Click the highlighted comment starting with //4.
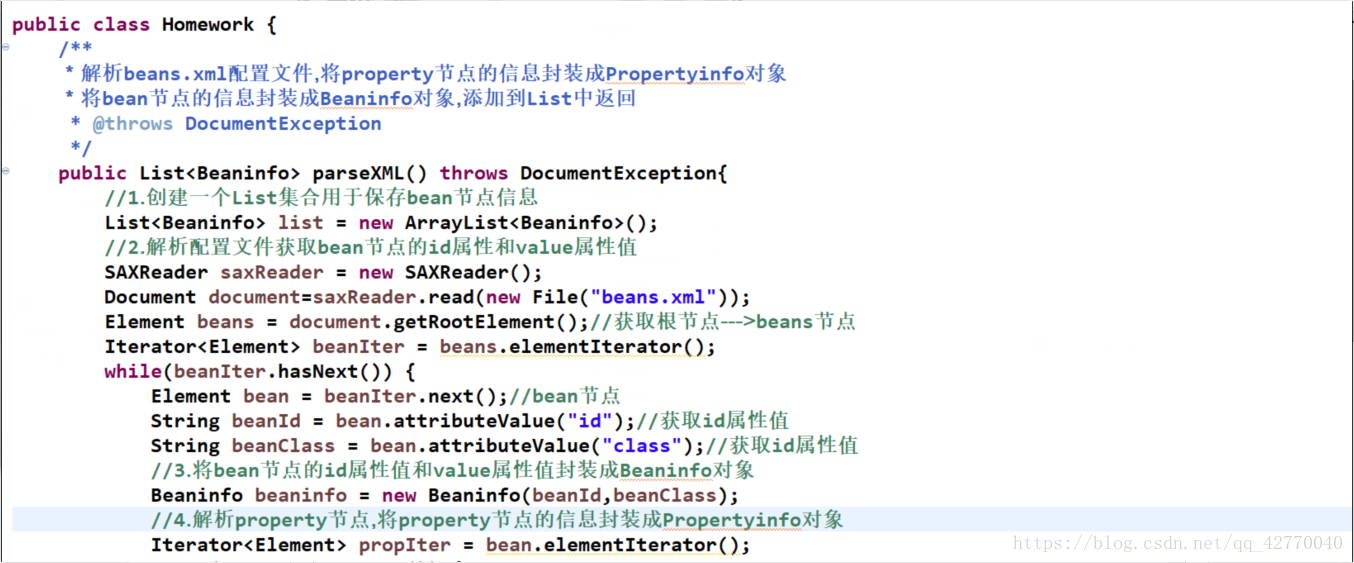This screenshot has width=1354, height=563. point(497,520)
